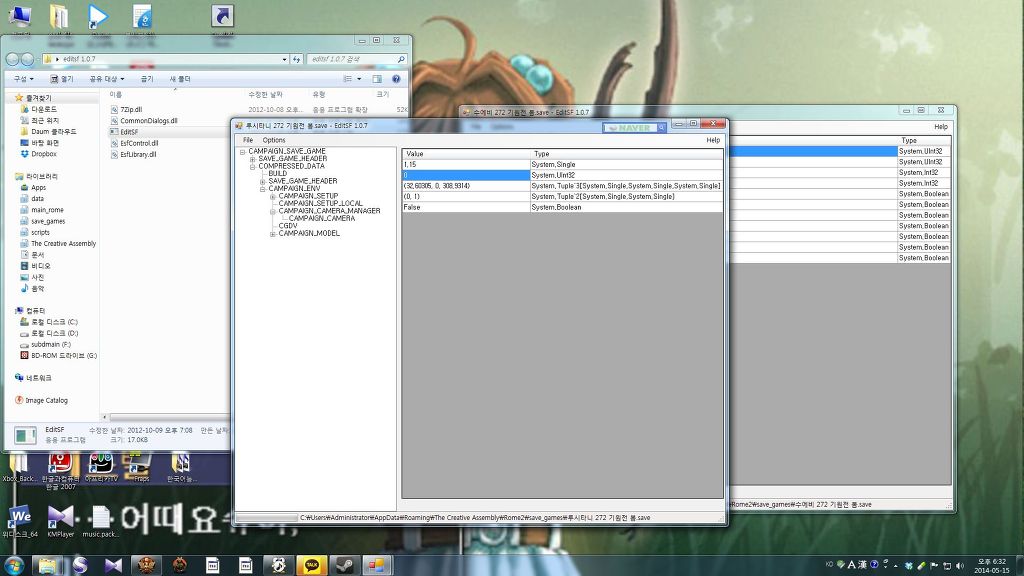Select the 7Zip.dll file icon
The height and width of the screenshot is (576, 1024).
113,109
